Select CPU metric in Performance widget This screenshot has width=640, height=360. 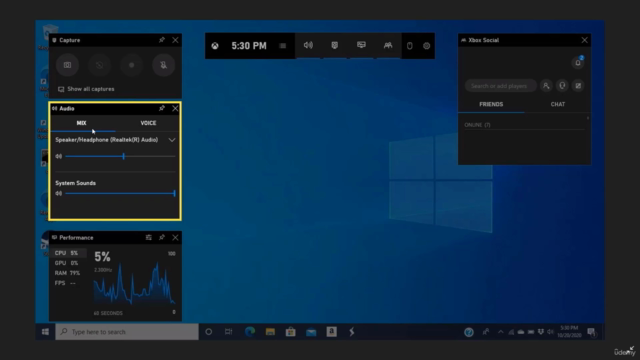[x=69, y=253]
